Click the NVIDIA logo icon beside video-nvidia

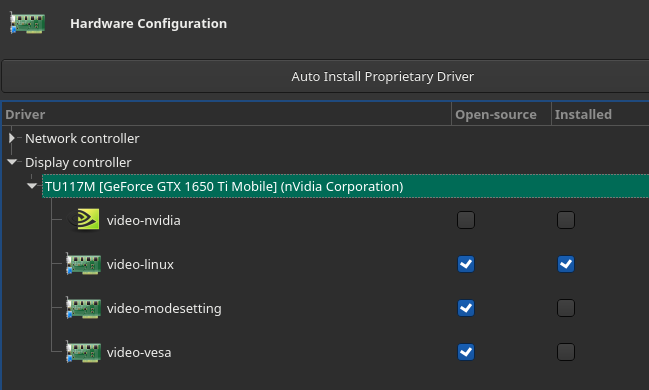point(84,219)
